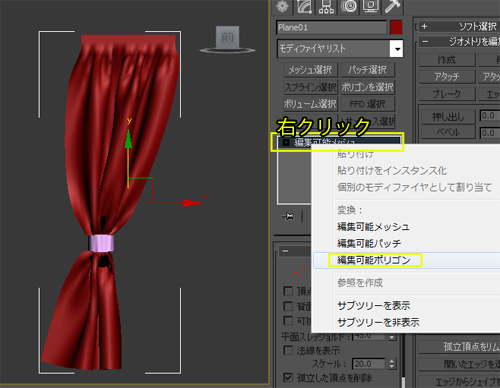This screenshot has width=500, height=388.
Task: Select サブツリーを非表示 menu entry
Action: 378,322
